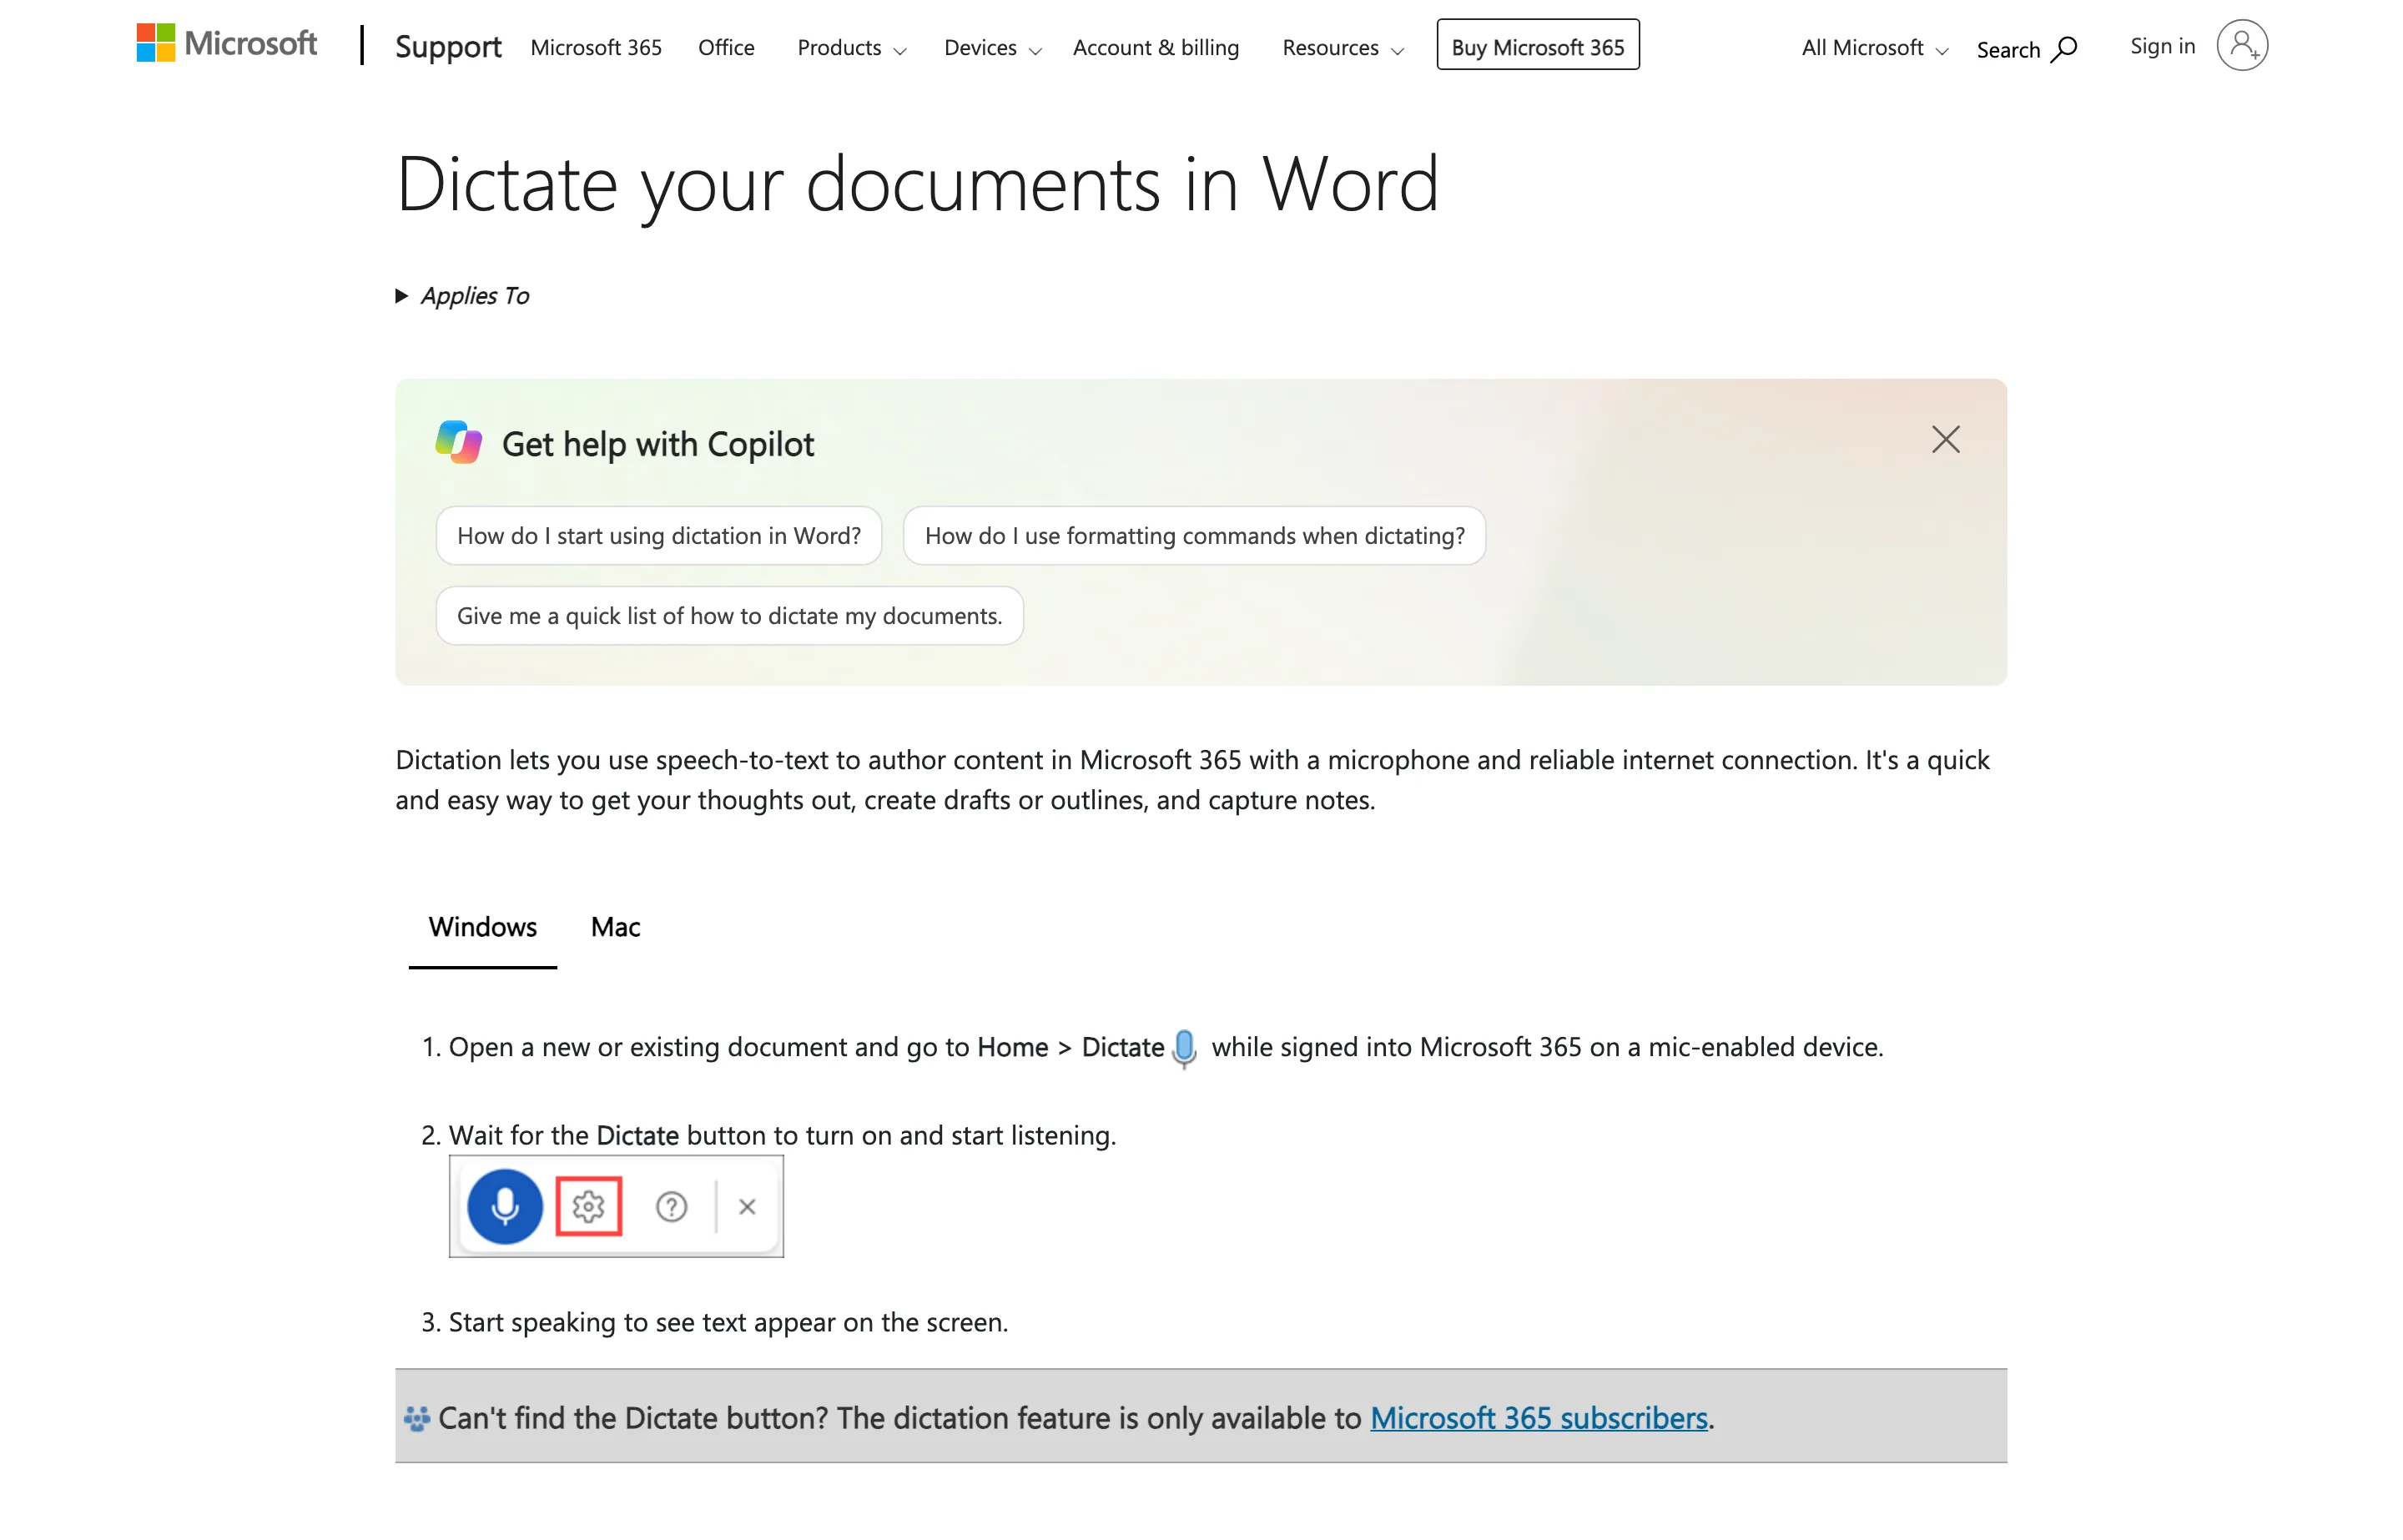The height and width of the screenshot is (1540, 2403).
Task: Expand the Products dropdown menu
Action: (x=852, y=47)
